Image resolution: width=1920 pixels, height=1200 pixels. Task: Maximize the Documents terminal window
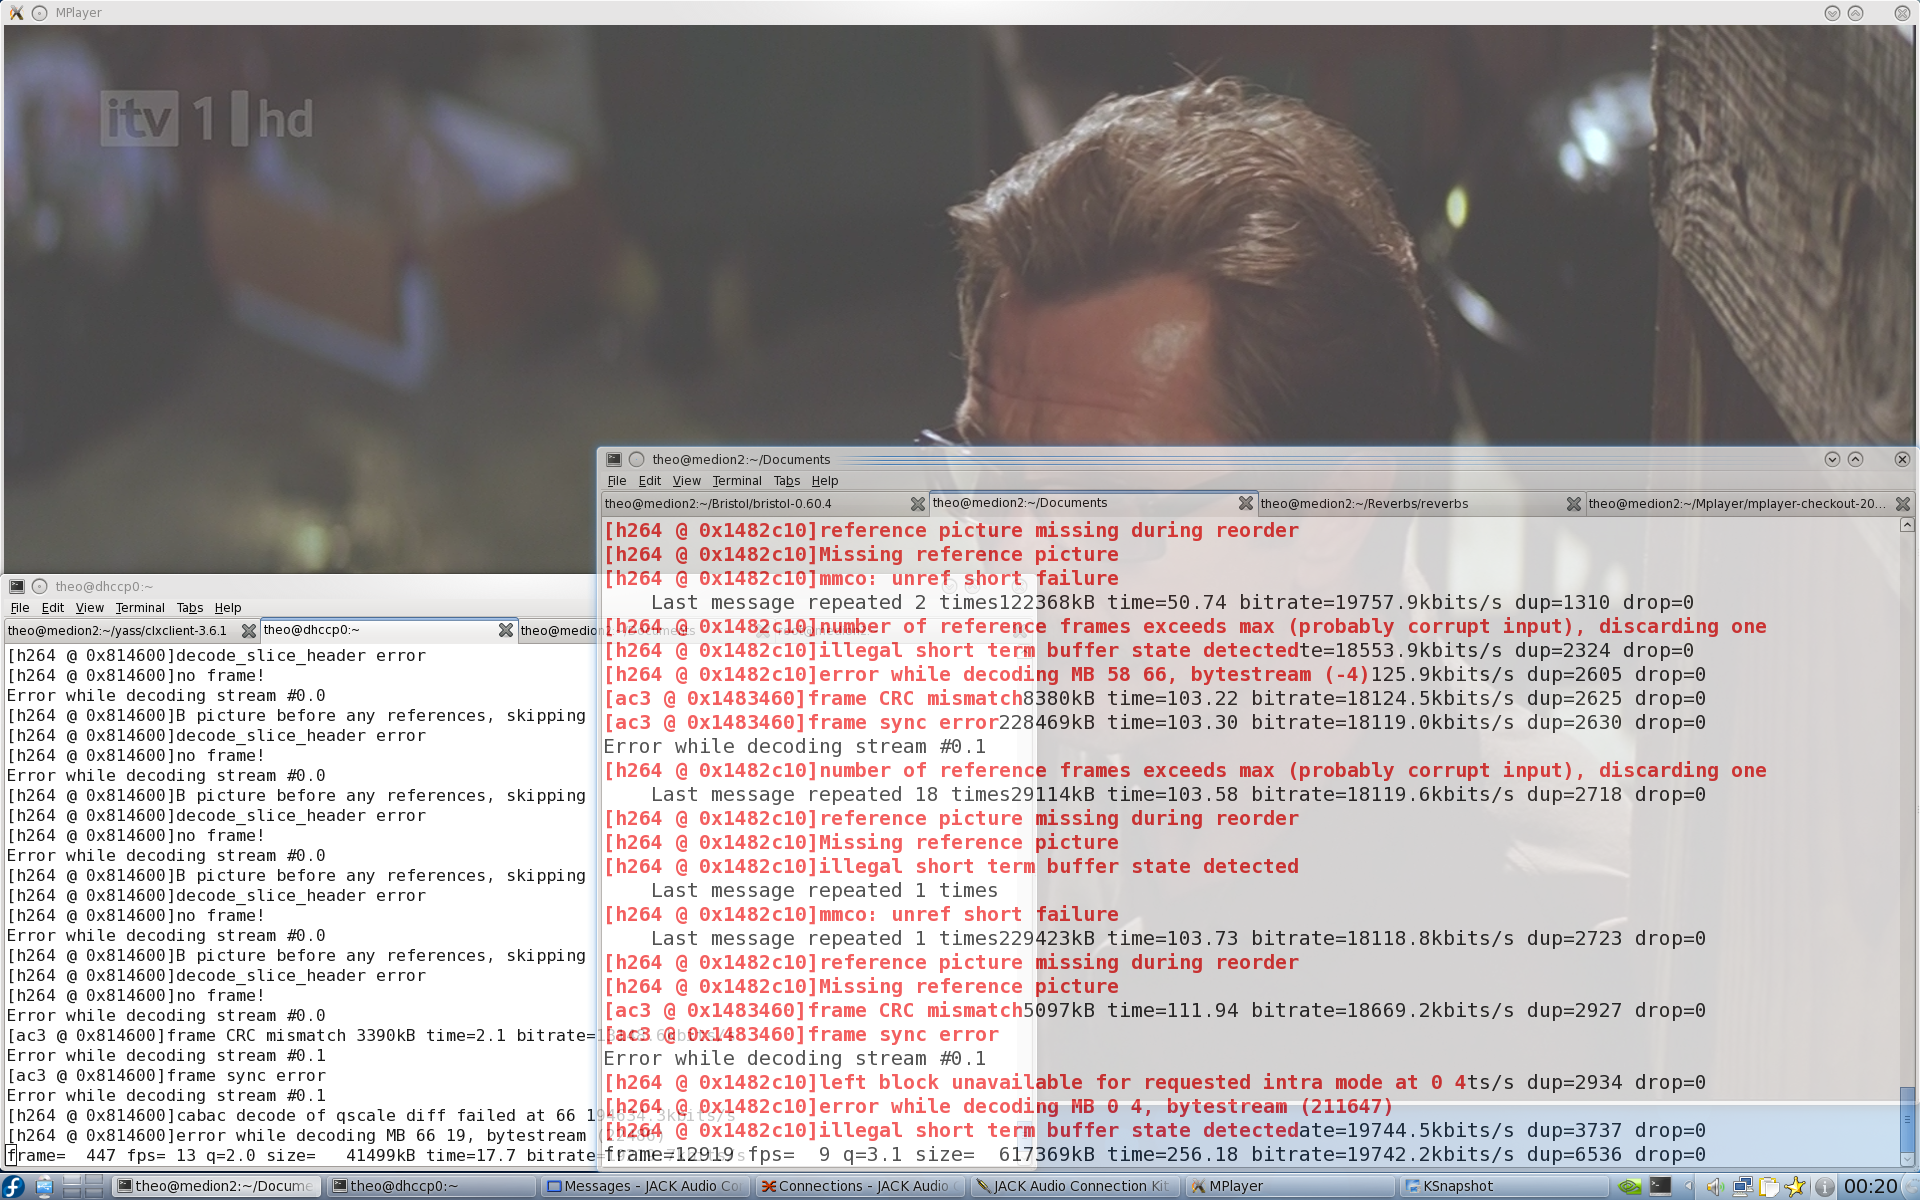[1855, 460]
